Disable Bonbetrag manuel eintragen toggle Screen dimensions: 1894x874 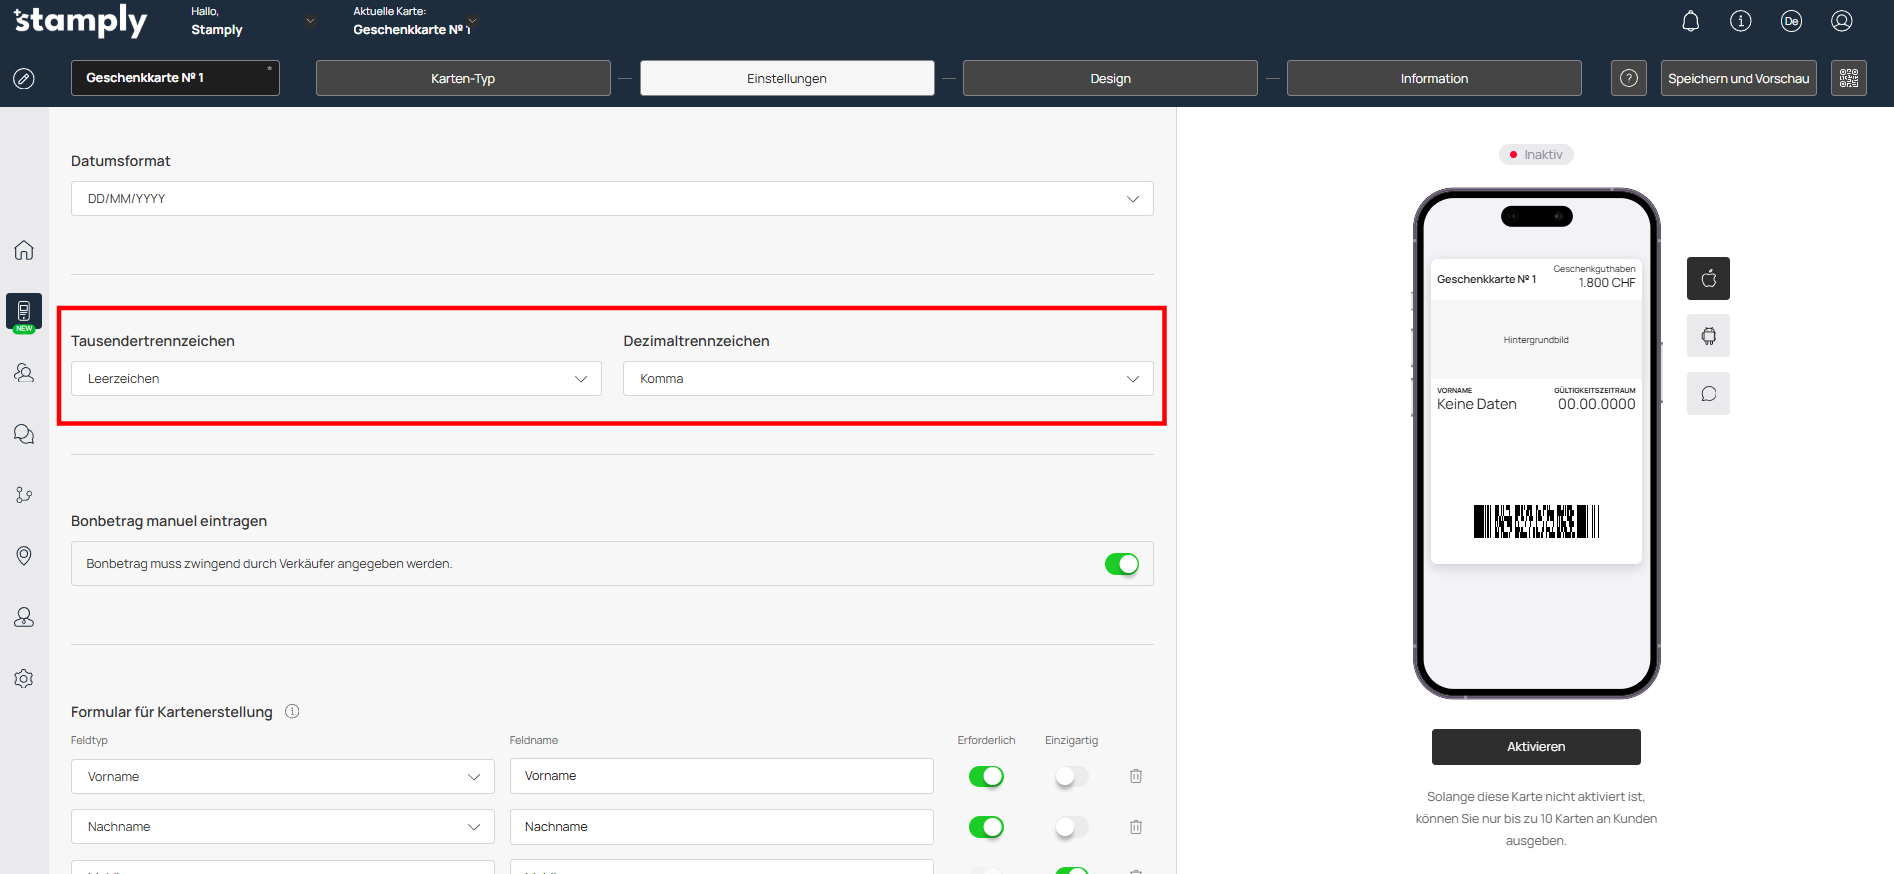click(x=1121, y=564)
